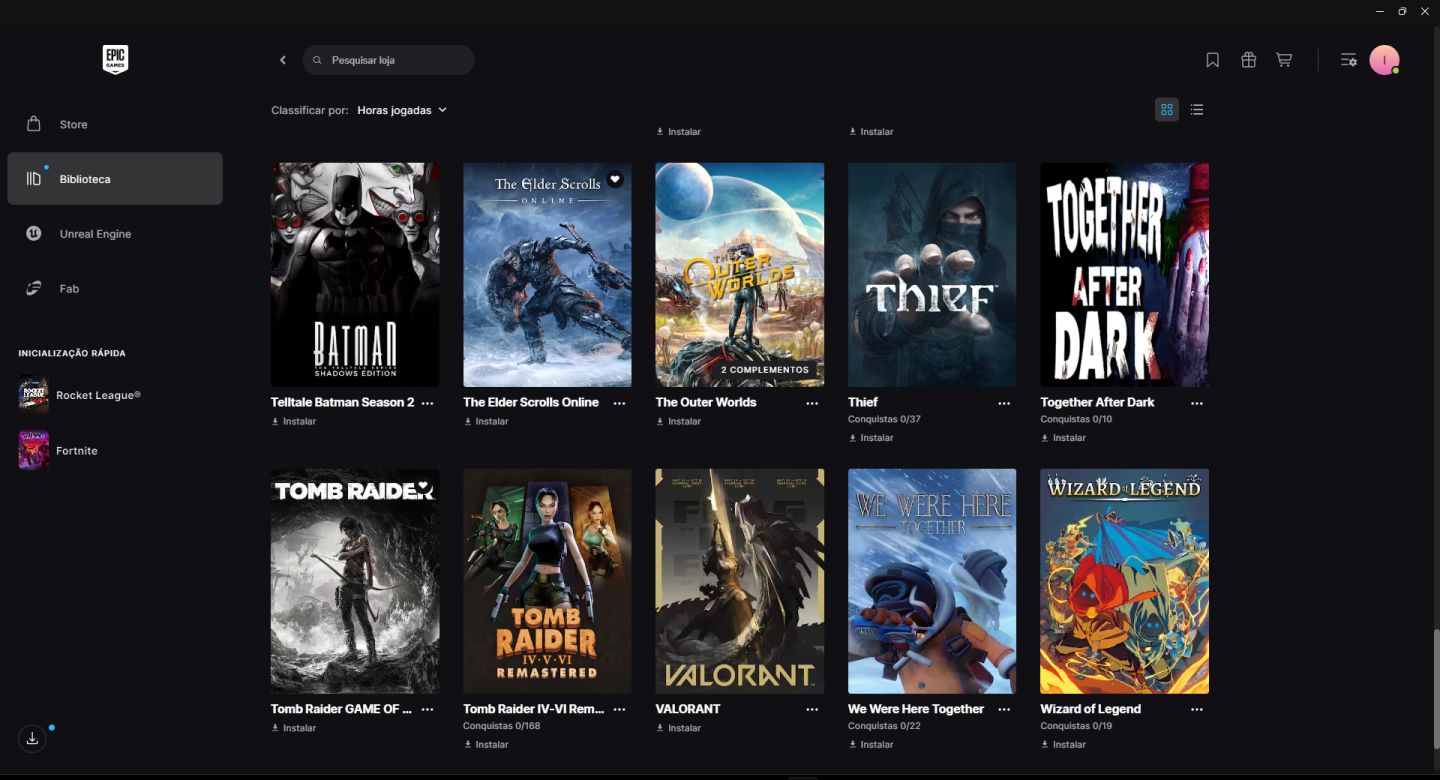Image resolution: width=1440 pixels, height=780 pixels.
Task: Open the downloads icon in sidebar
Action: click(32, 738)
